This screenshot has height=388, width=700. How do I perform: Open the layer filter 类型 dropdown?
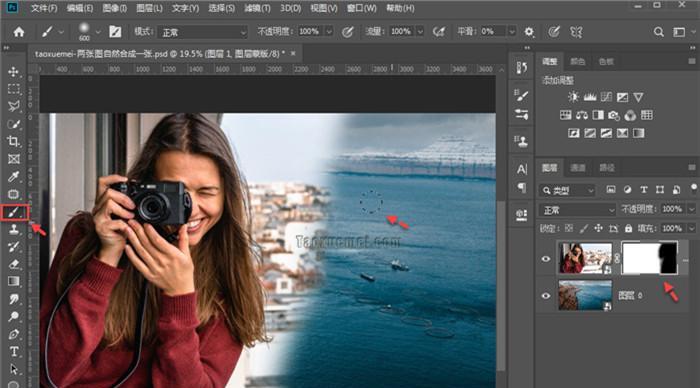[x=567, y=191]
